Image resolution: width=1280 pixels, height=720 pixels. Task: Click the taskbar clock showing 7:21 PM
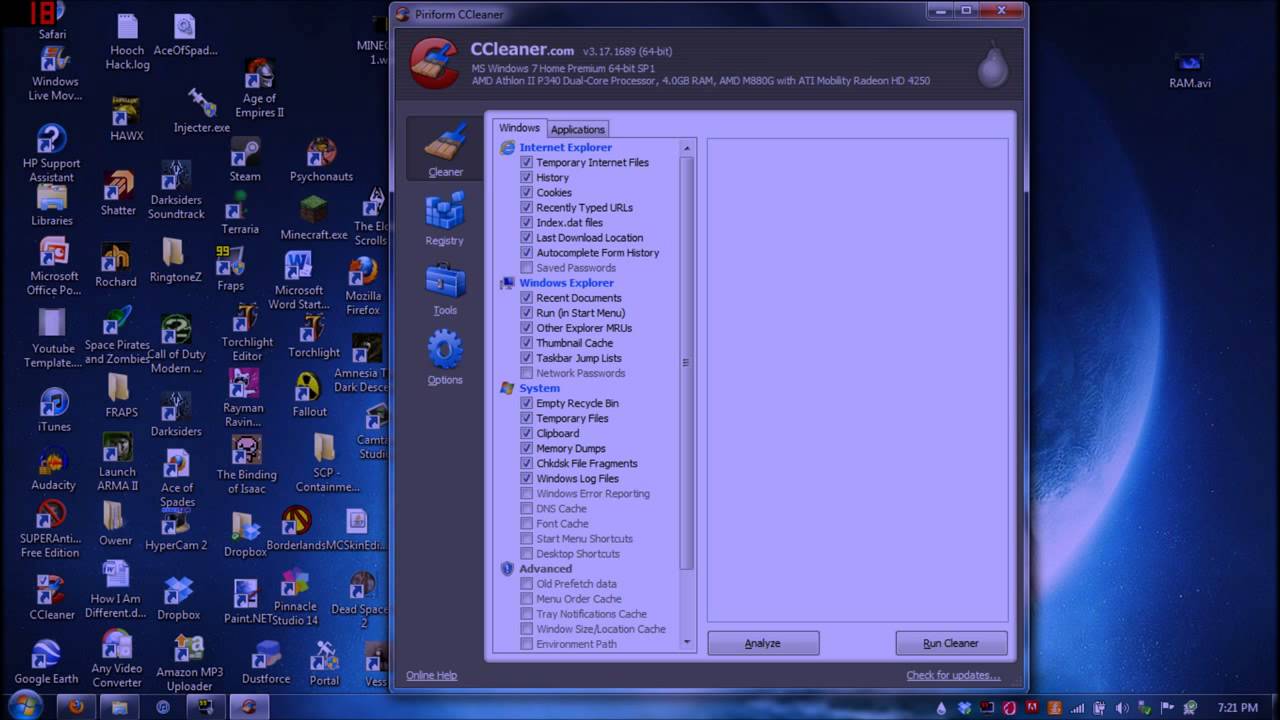coord(1238,707)
